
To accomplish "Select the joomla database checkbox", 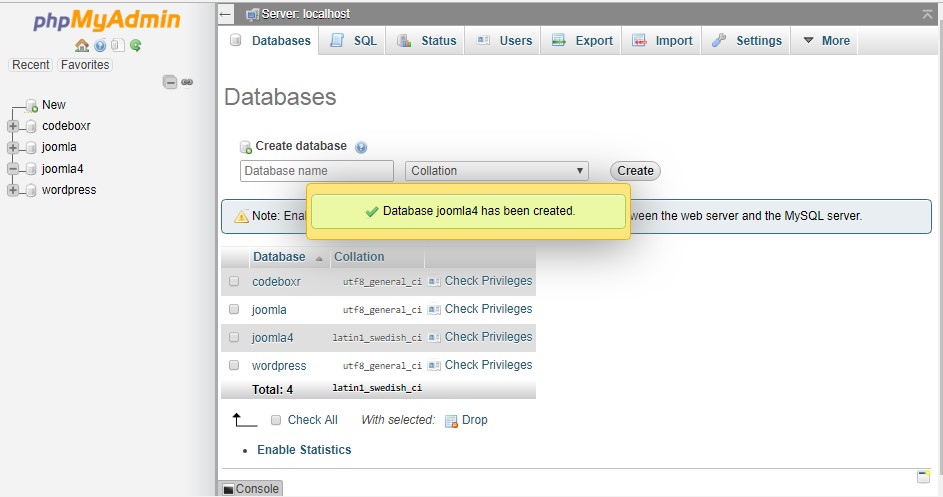I will pos(234,309).
